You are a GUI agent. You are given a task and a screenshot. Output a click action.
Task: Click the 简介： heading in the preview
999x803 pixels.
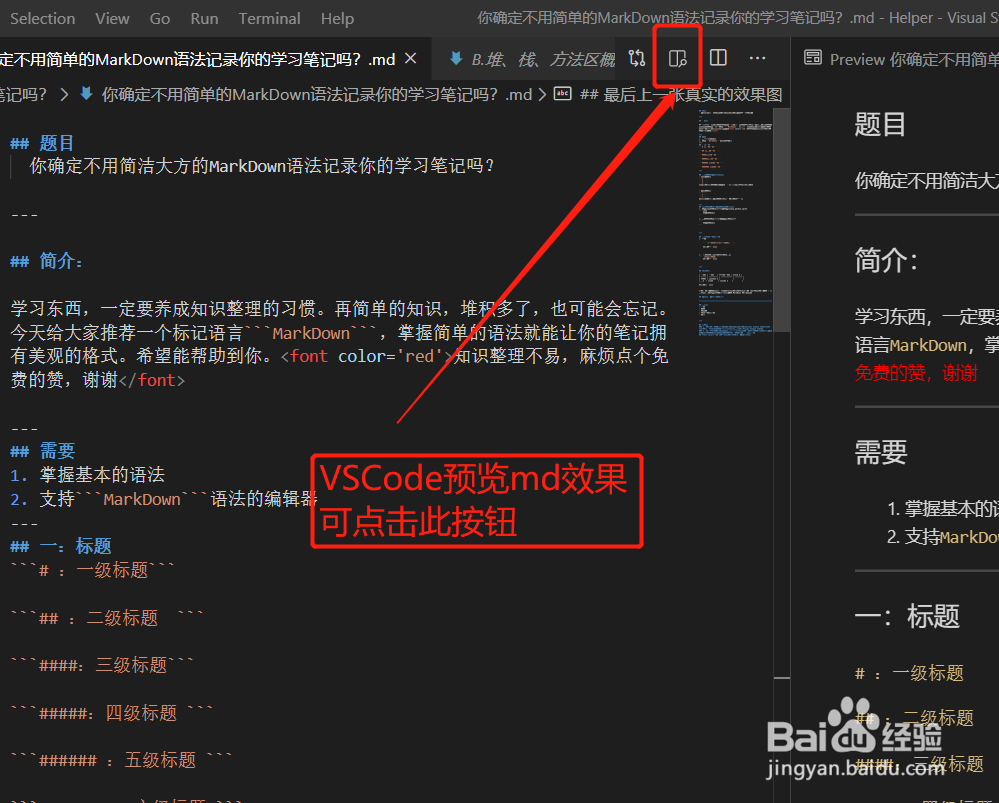tap(886, 261)
